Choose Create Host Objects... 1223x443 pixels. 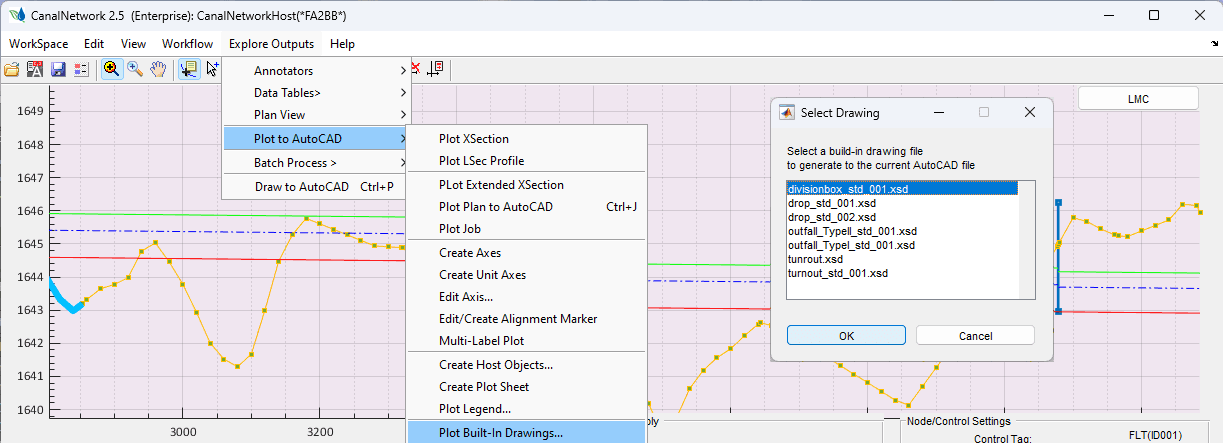[527, 365]
